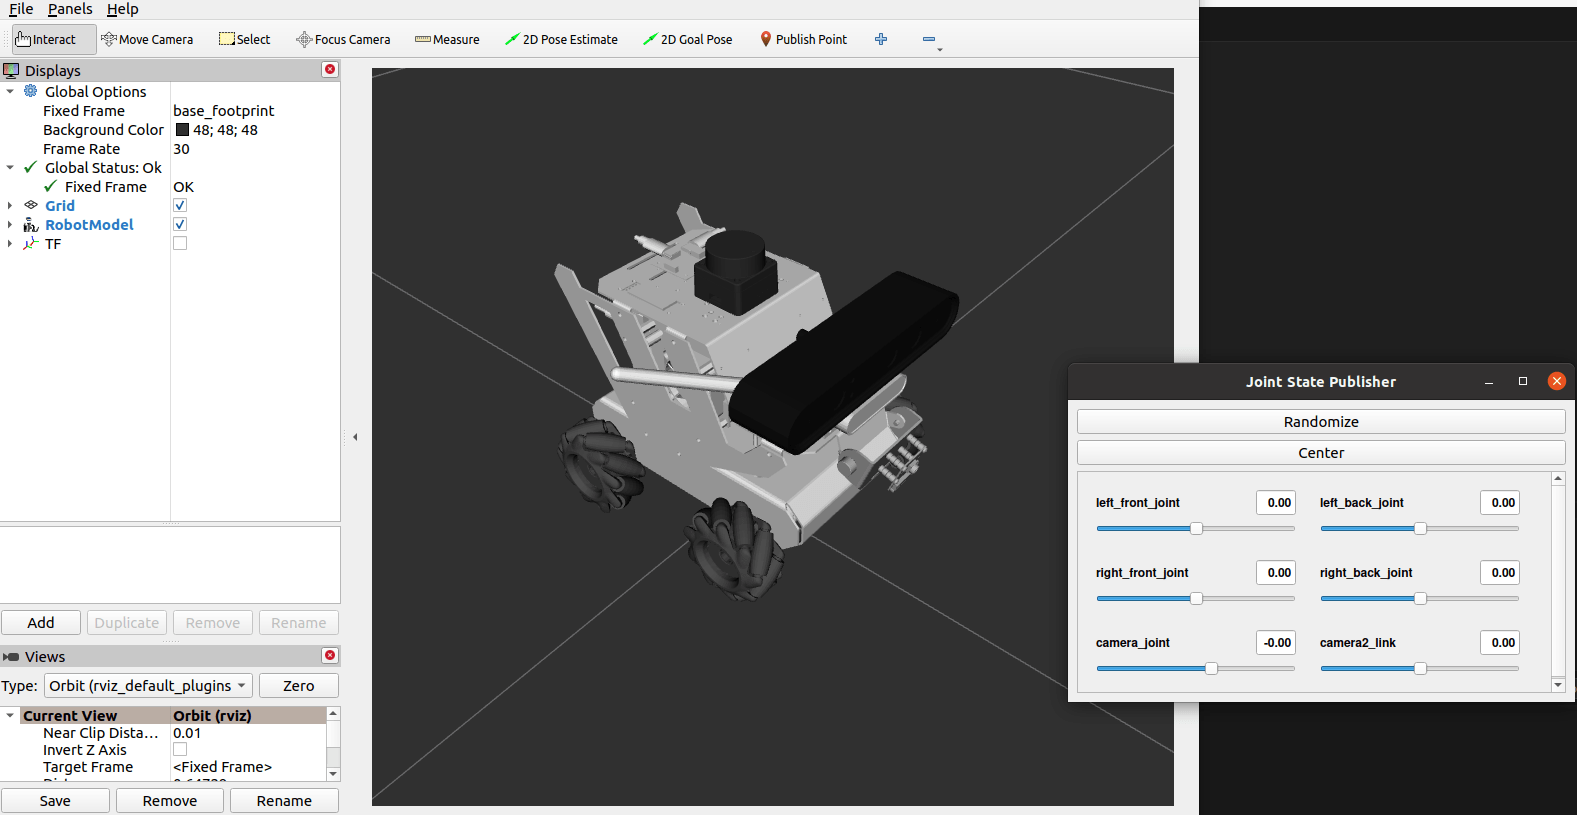The width and height of the screenshot is (1577, 815).
Task: Select the 2D Pose Estimate tool
Action: 561,40
